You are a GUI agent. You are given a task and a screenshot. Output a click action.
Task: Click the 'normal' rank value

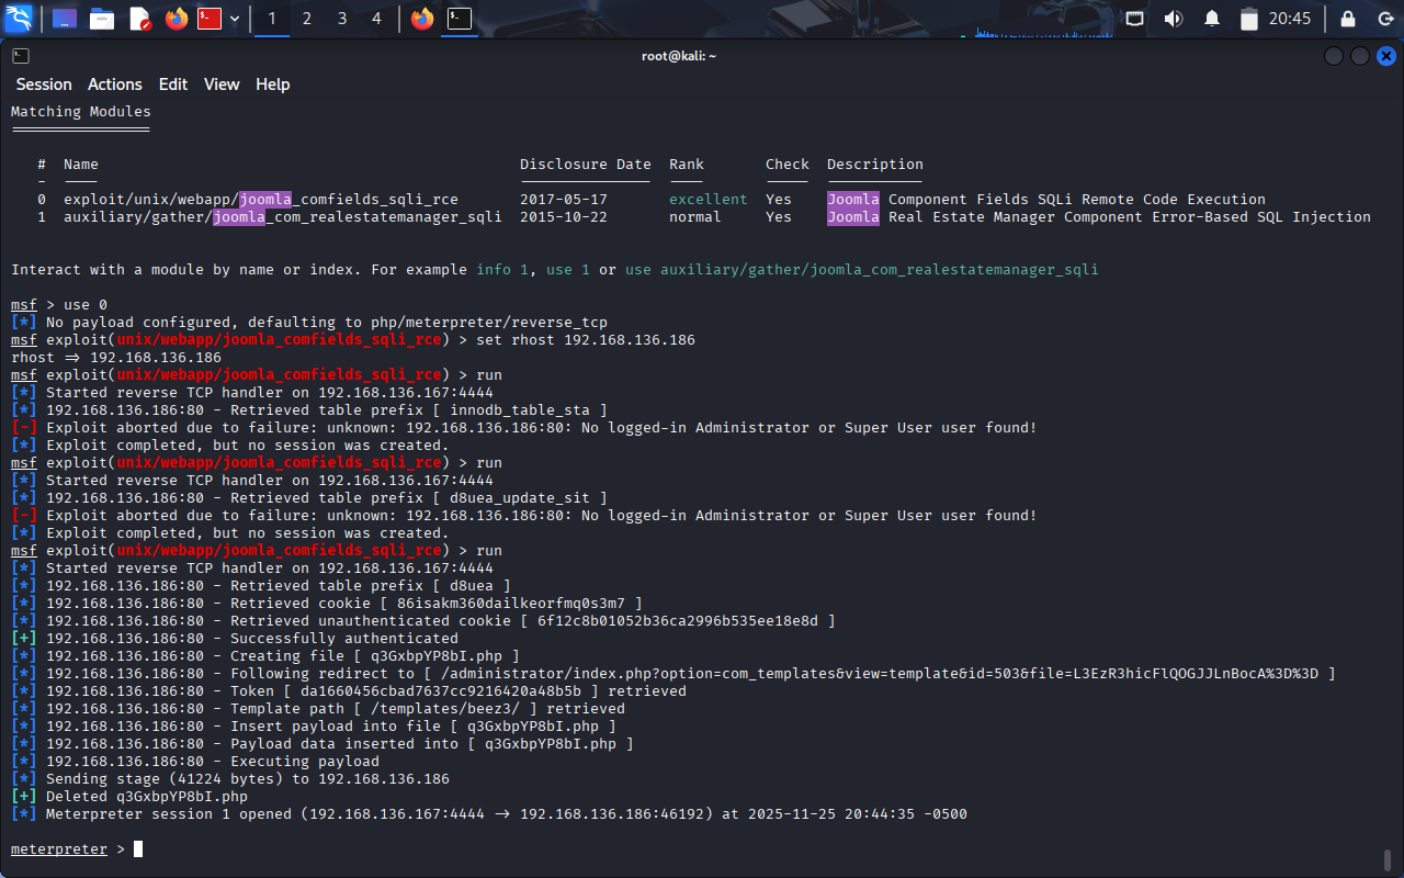pos(695,217)
